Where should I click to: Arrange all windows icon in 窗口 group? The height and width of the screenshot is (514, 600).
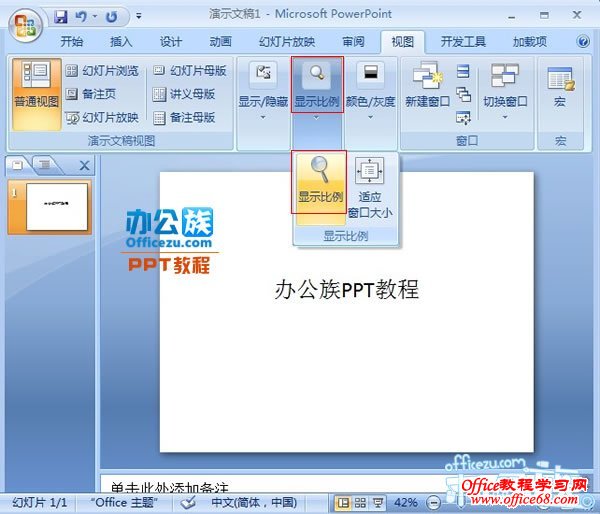tap(463, 71)
